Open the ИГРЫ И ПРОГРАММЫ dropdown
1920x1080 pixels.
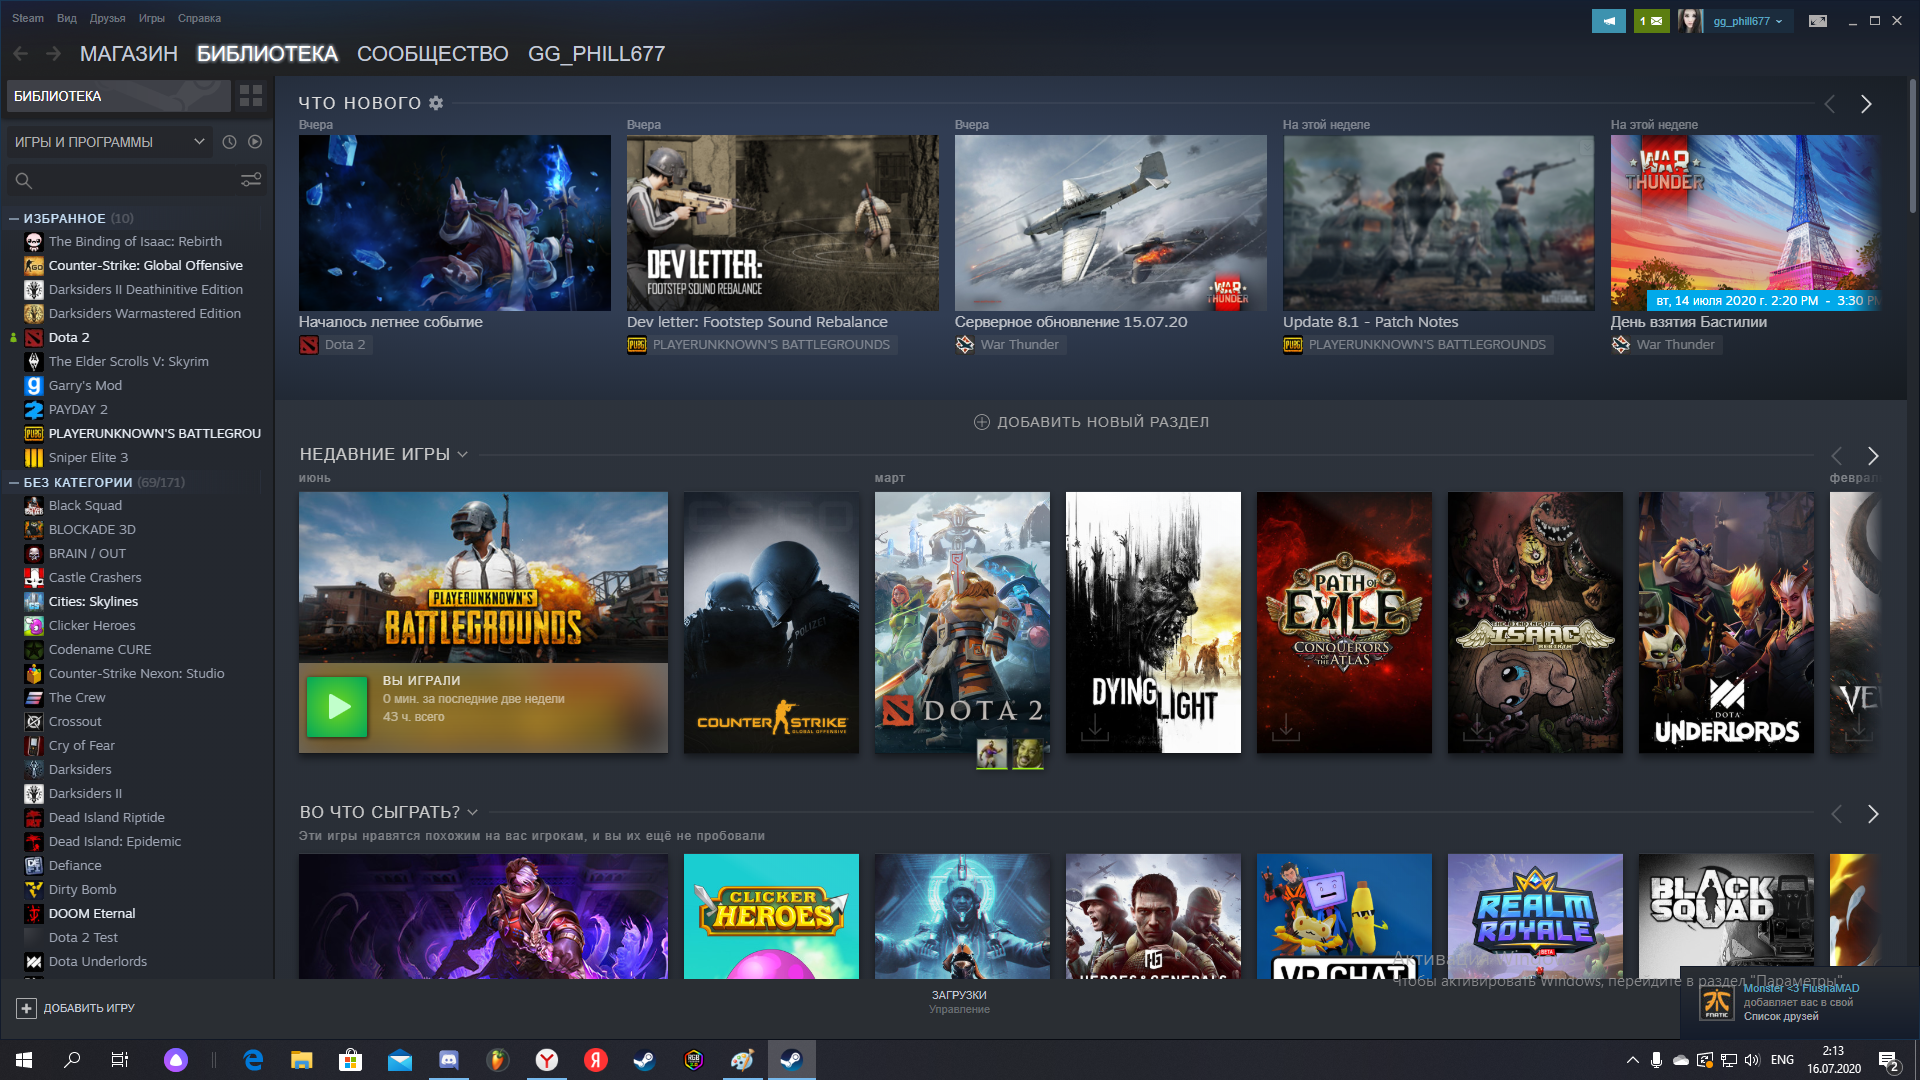click(x=108, y=142)
